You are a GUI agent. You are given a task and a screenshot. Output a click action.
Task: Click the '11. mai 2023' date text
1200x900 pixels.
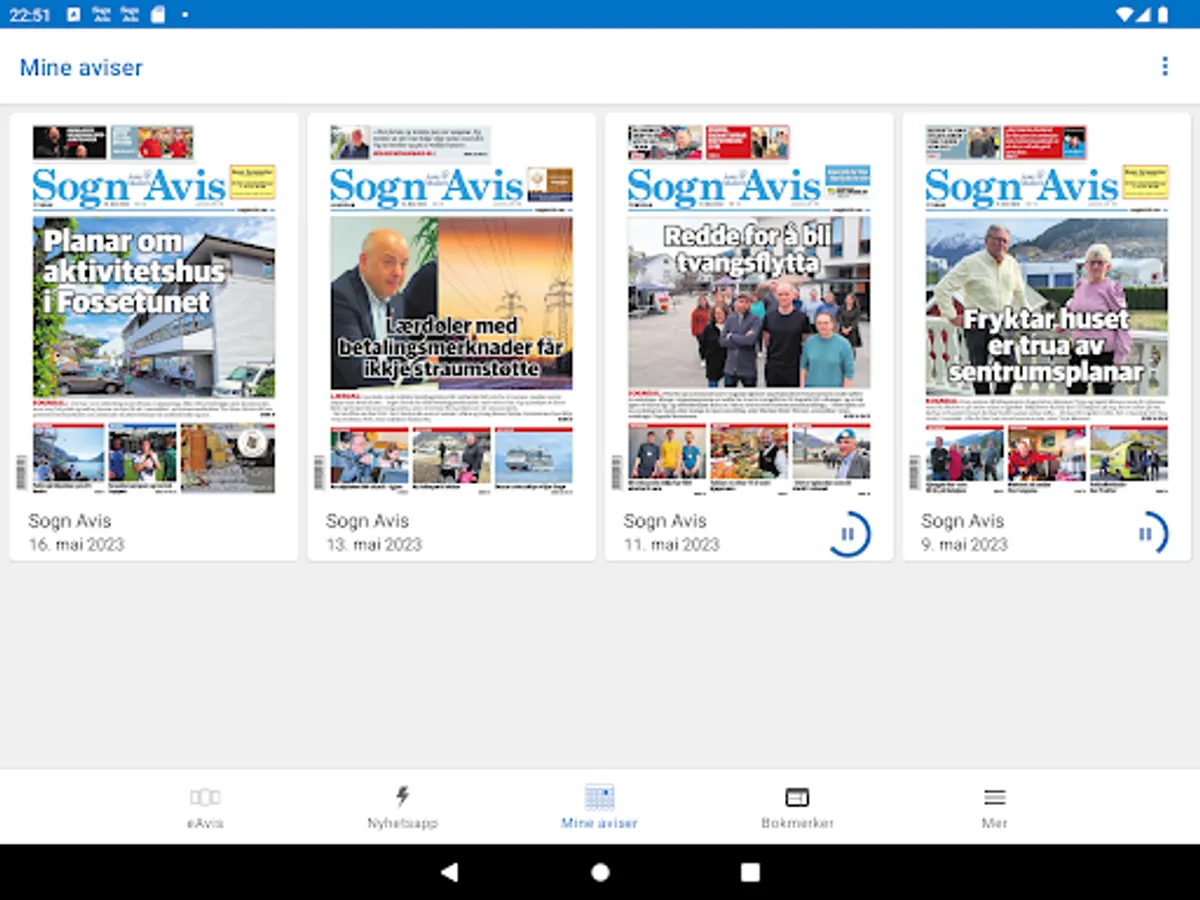click(x=671, y=545)
